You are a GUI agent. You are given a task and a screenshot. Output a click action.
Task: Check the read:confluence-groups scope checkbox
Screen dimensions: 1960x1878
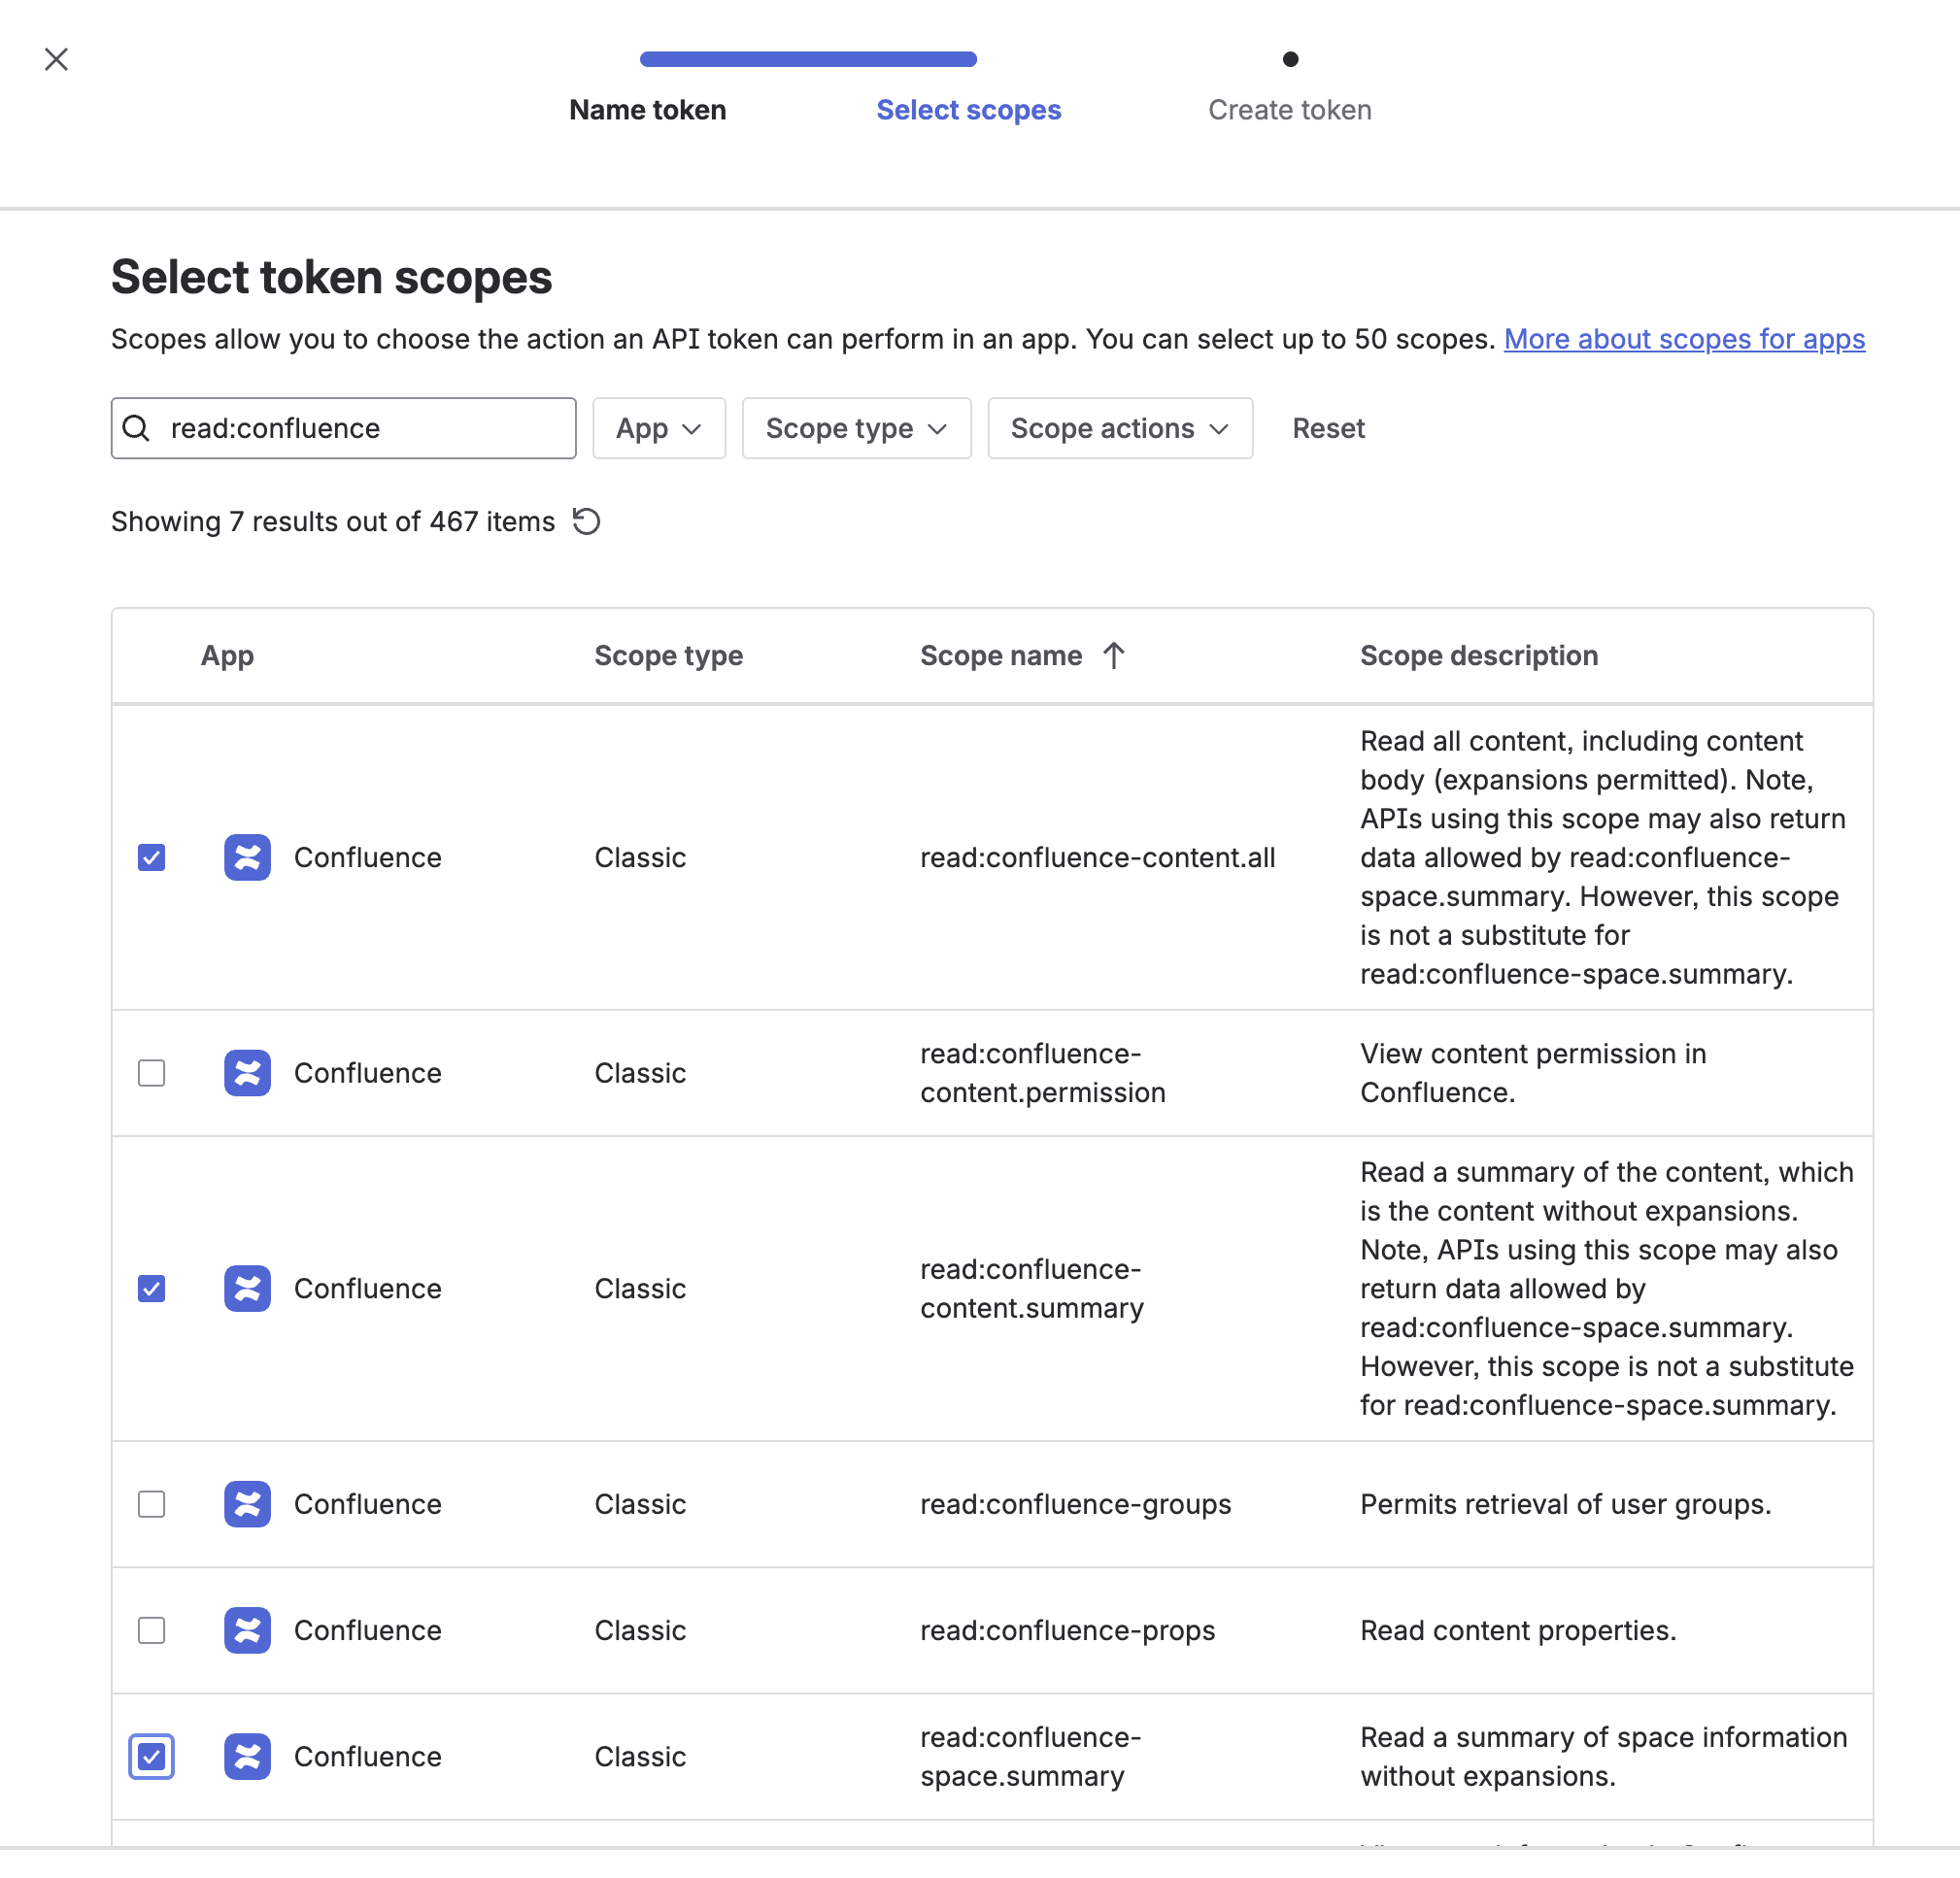click(152, 1503)
